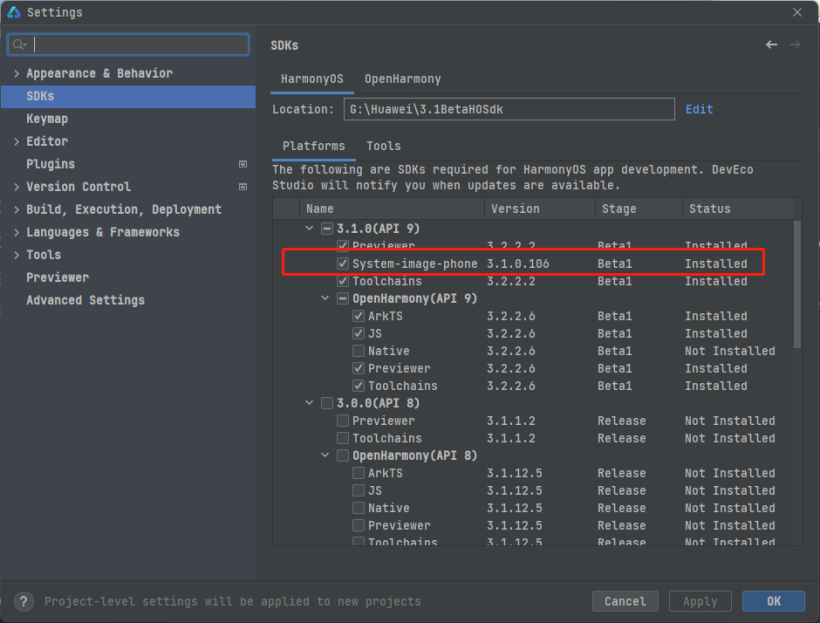The width and height of the screenshot is (820, 623).
Task: Click the back arrow above the SDKs panel
Action: (x=771, y=44)
